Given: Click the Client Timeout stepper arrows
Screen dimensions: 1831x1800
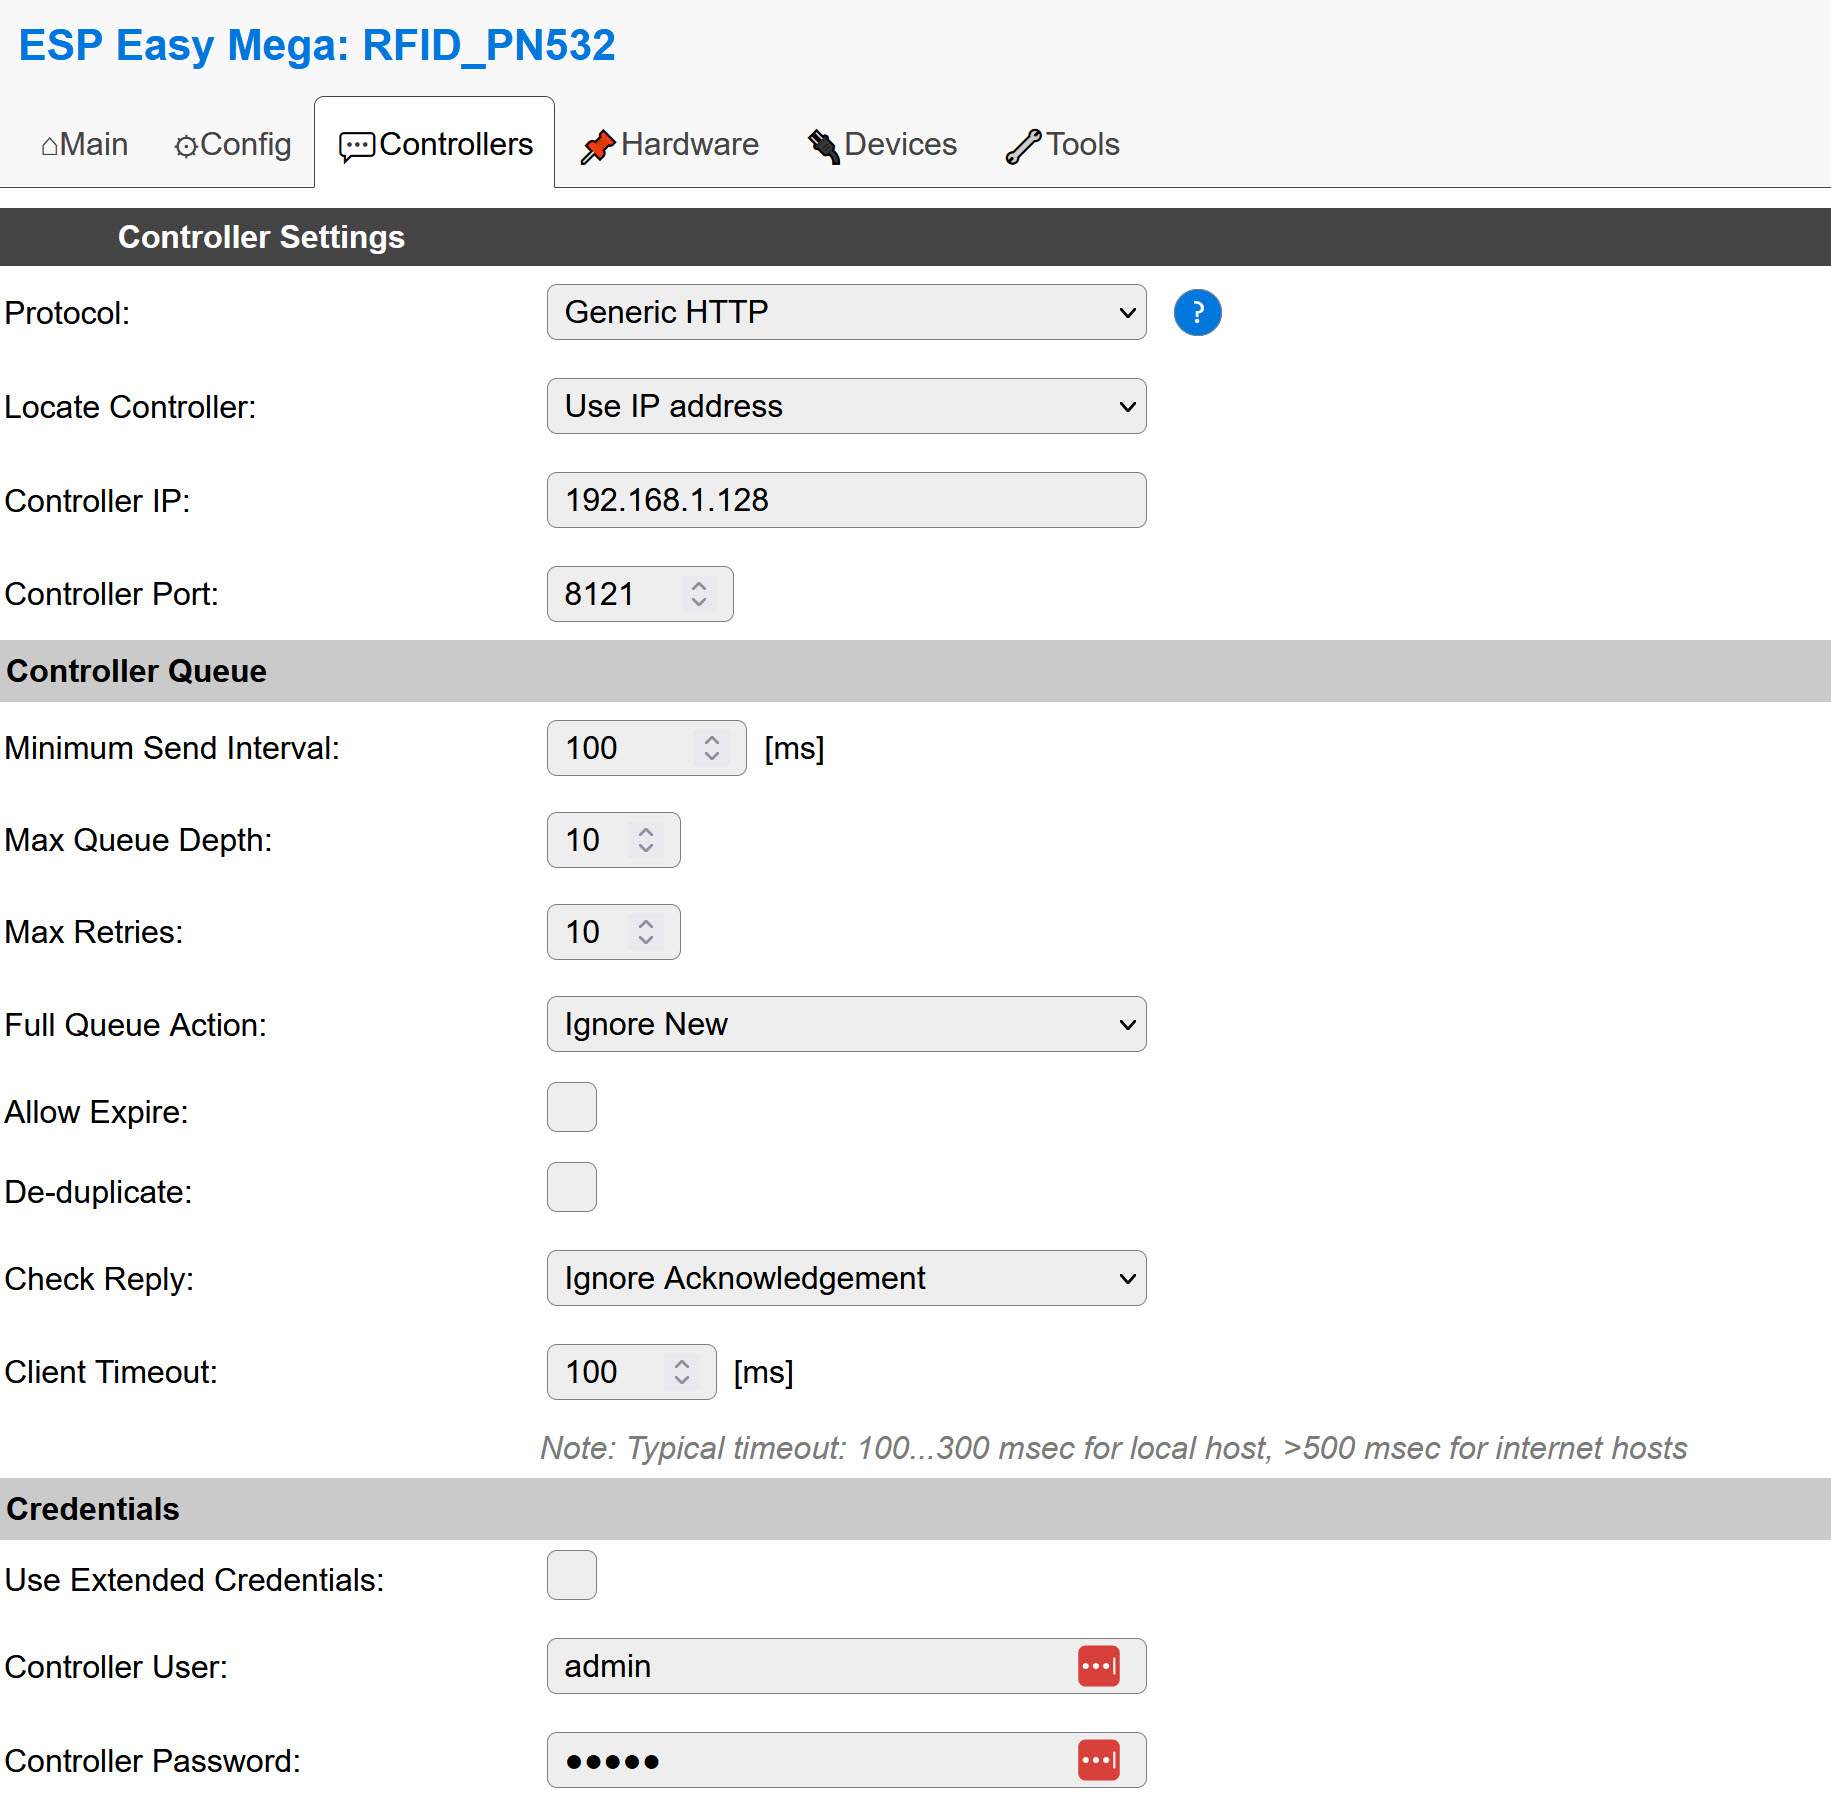Looking at the screenshot, I should 682,1372.
